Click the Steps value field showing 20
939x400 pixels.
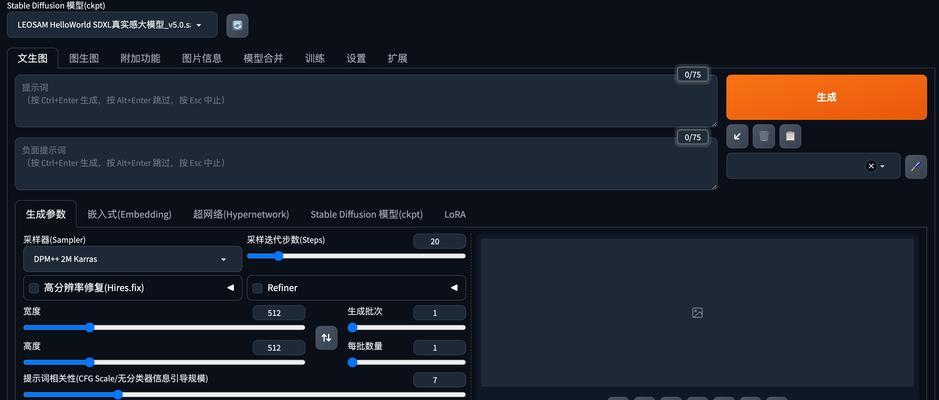(x=440, y=241)
